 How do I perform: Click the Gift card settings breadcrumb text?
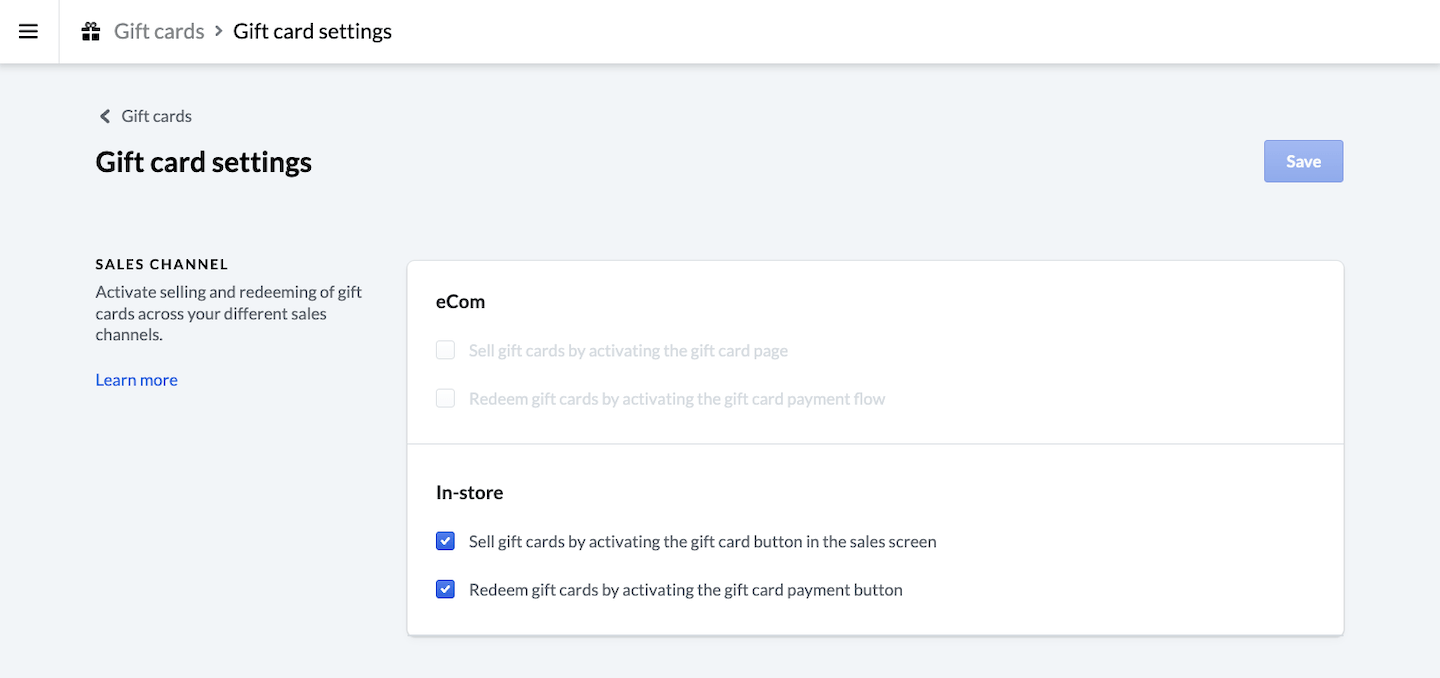coord(312,31)
